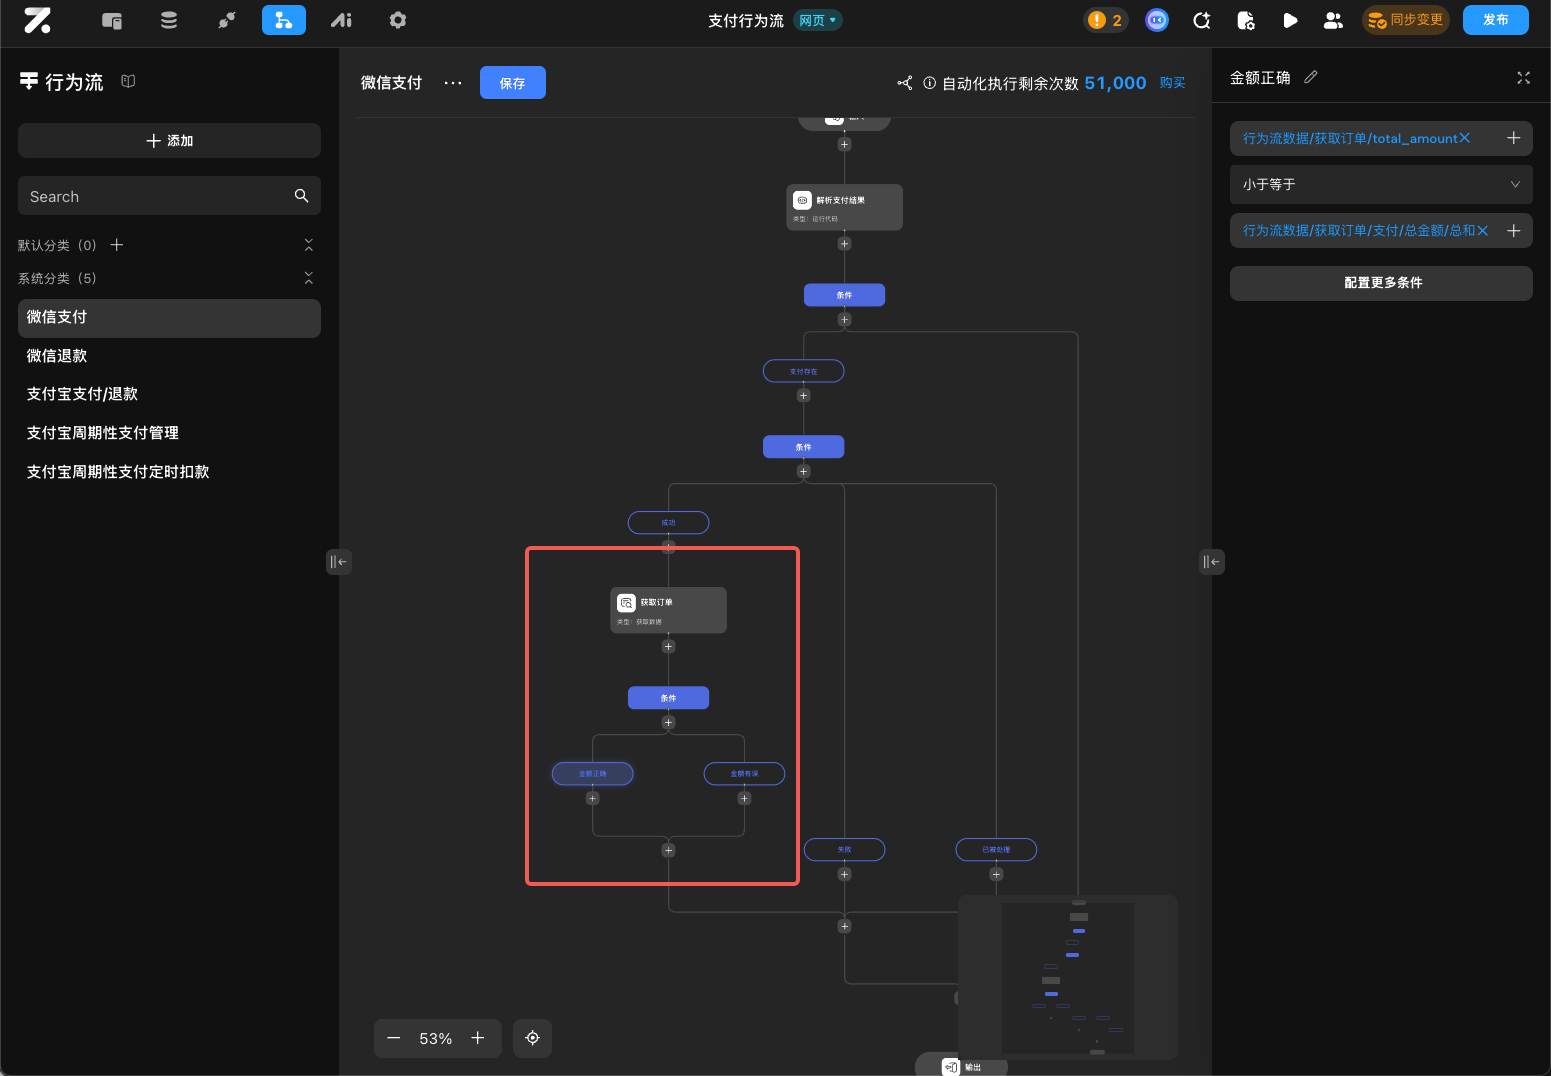1551x1076 pixels.
Task: Collapse the left panel with side toggle
Action: pos(339,562)
